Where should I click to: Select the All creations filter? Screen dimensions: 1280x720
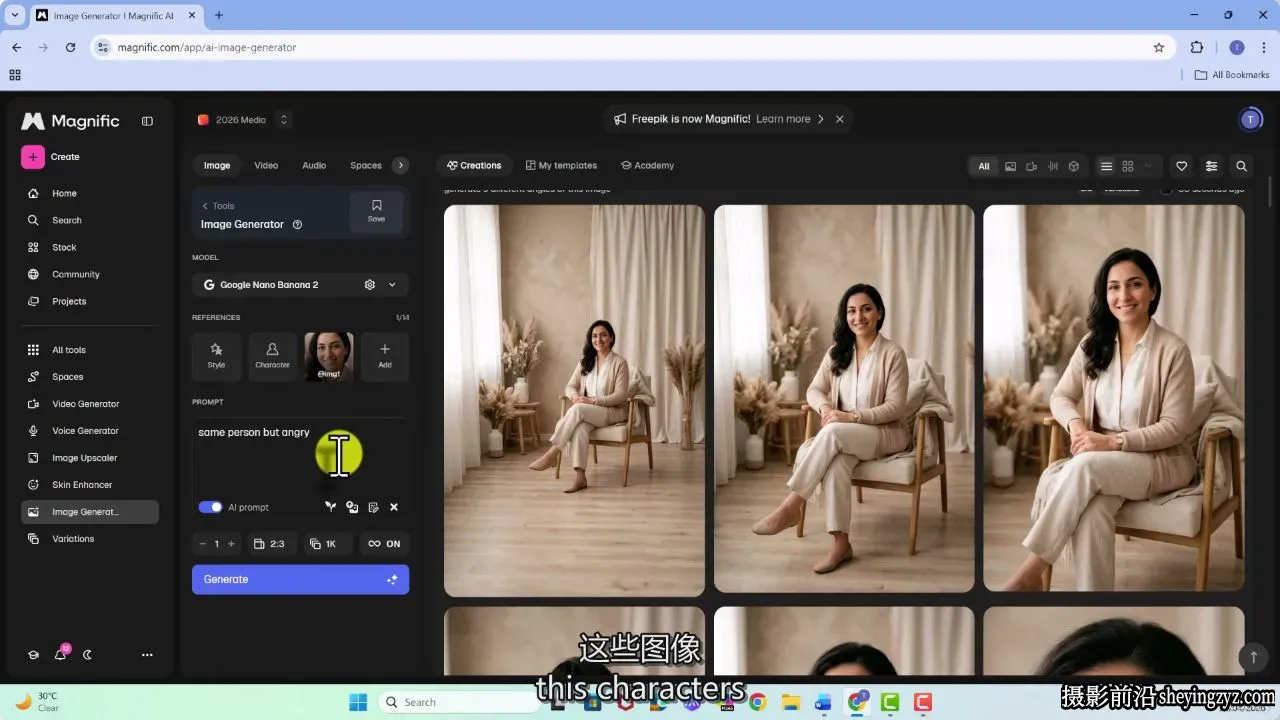984,166
